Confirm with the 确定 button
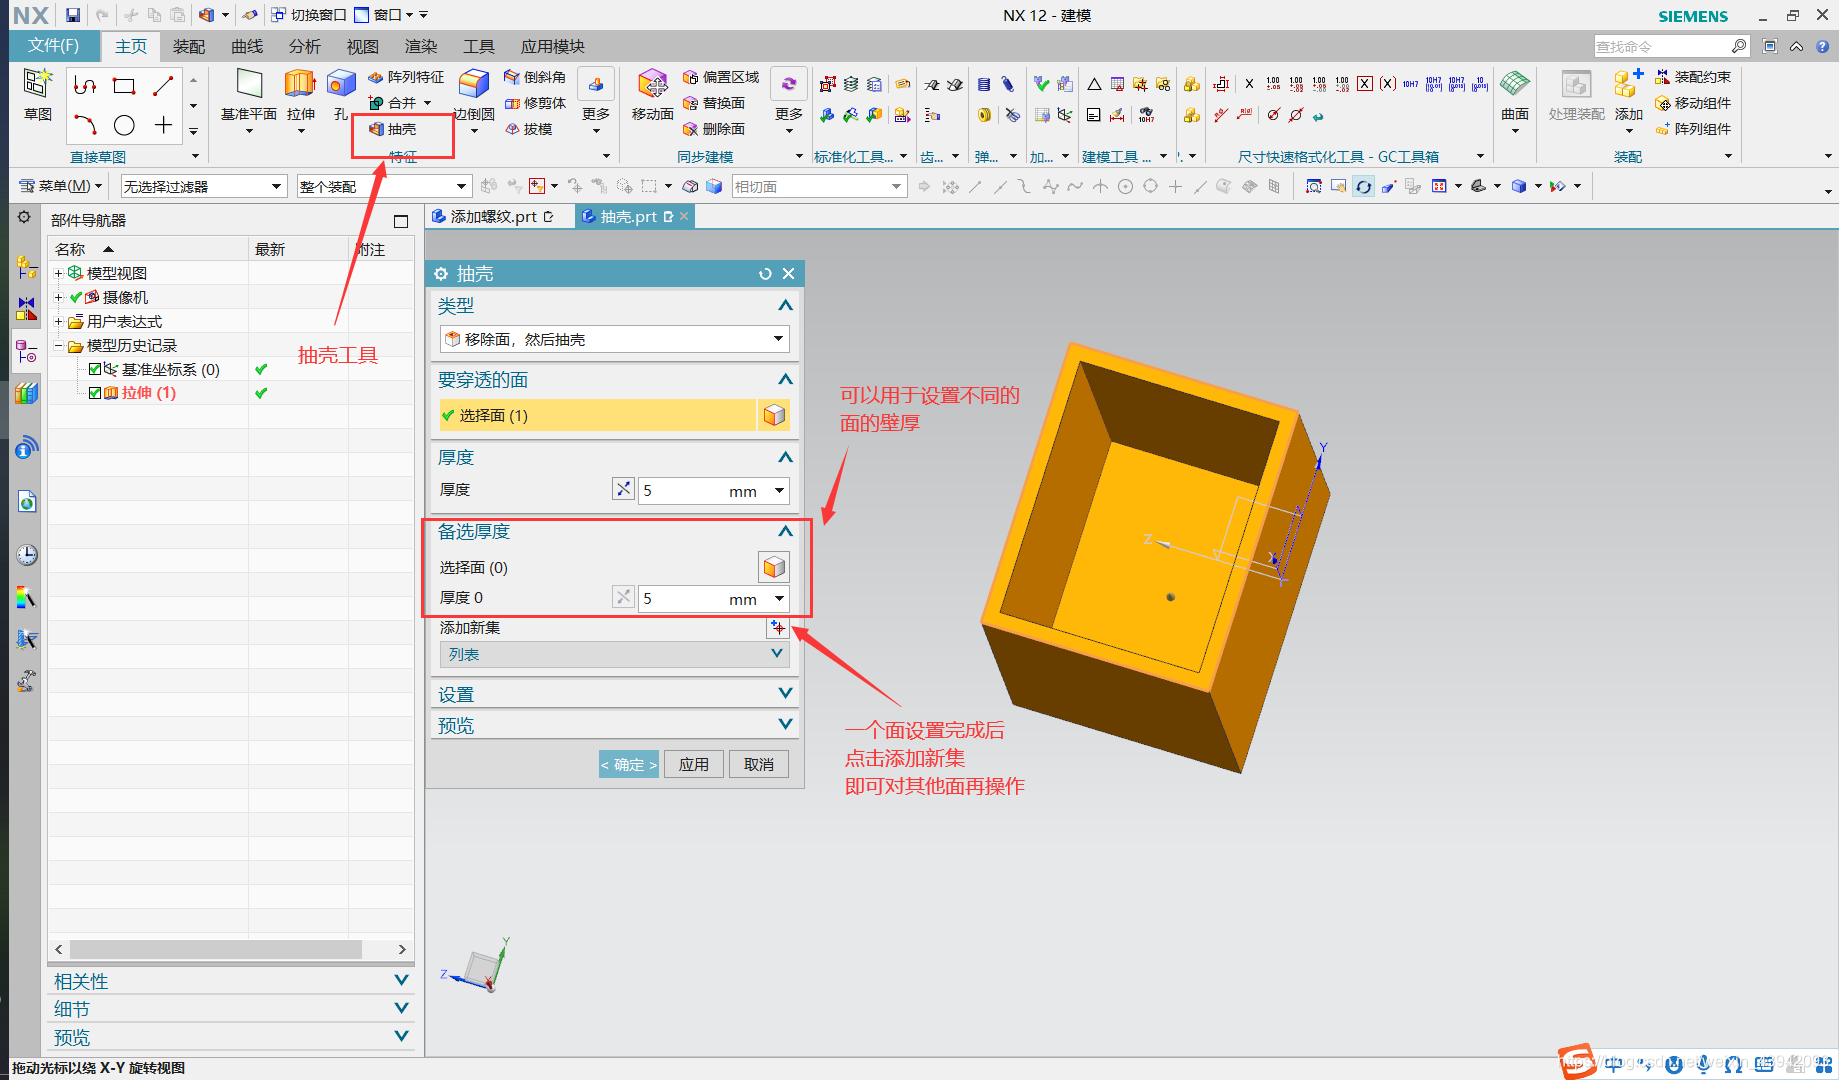Viewport: 1839px width, 1080px height. point(629,764)
